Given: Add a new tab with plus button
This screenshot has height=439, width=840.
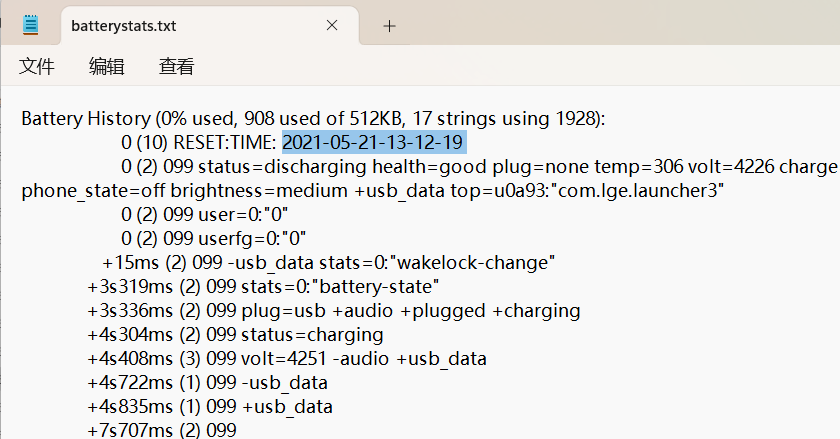Looking at the screenshot, I should 389,26.
